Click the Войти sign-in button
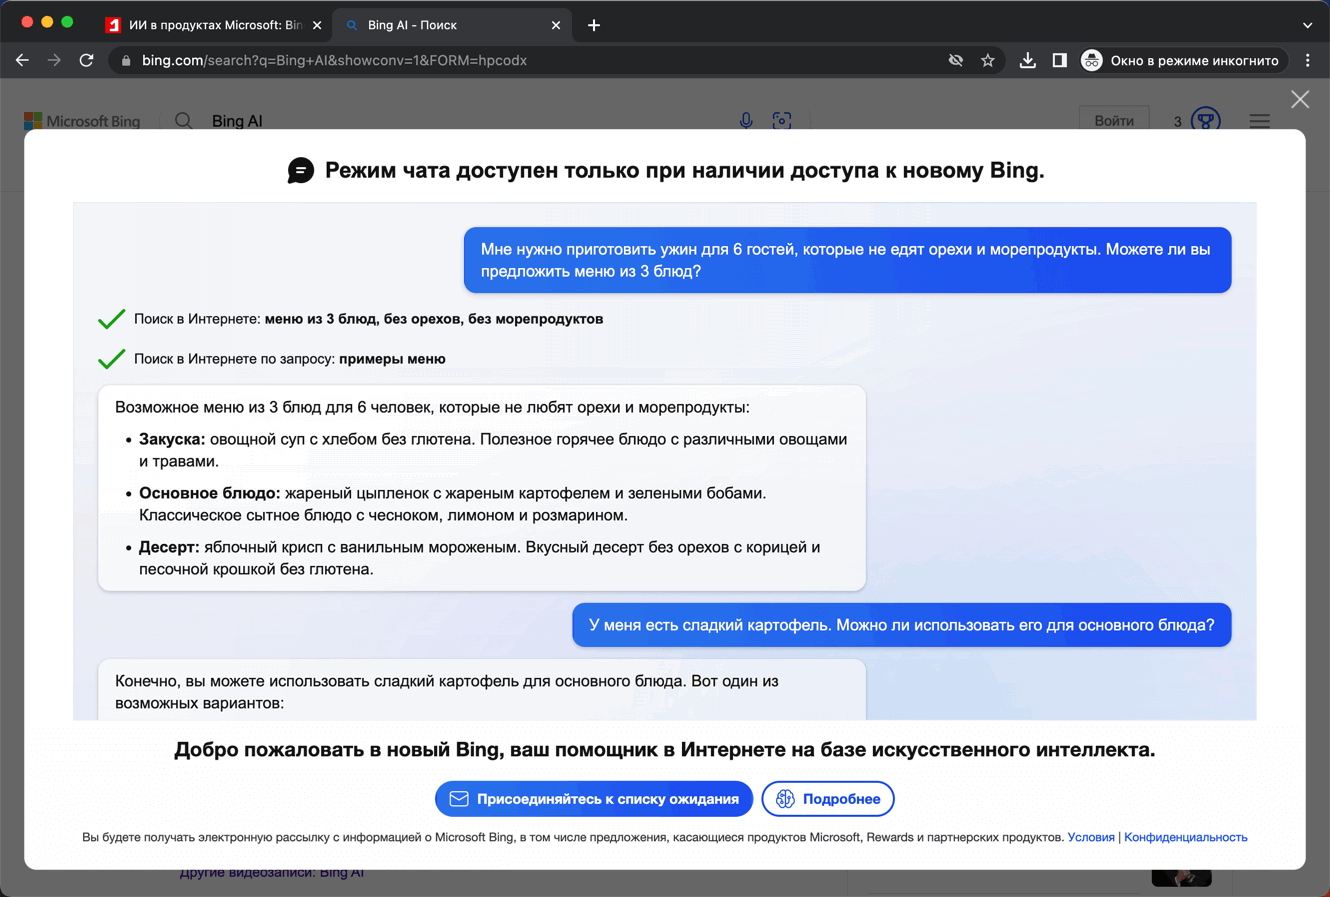 1114,121
